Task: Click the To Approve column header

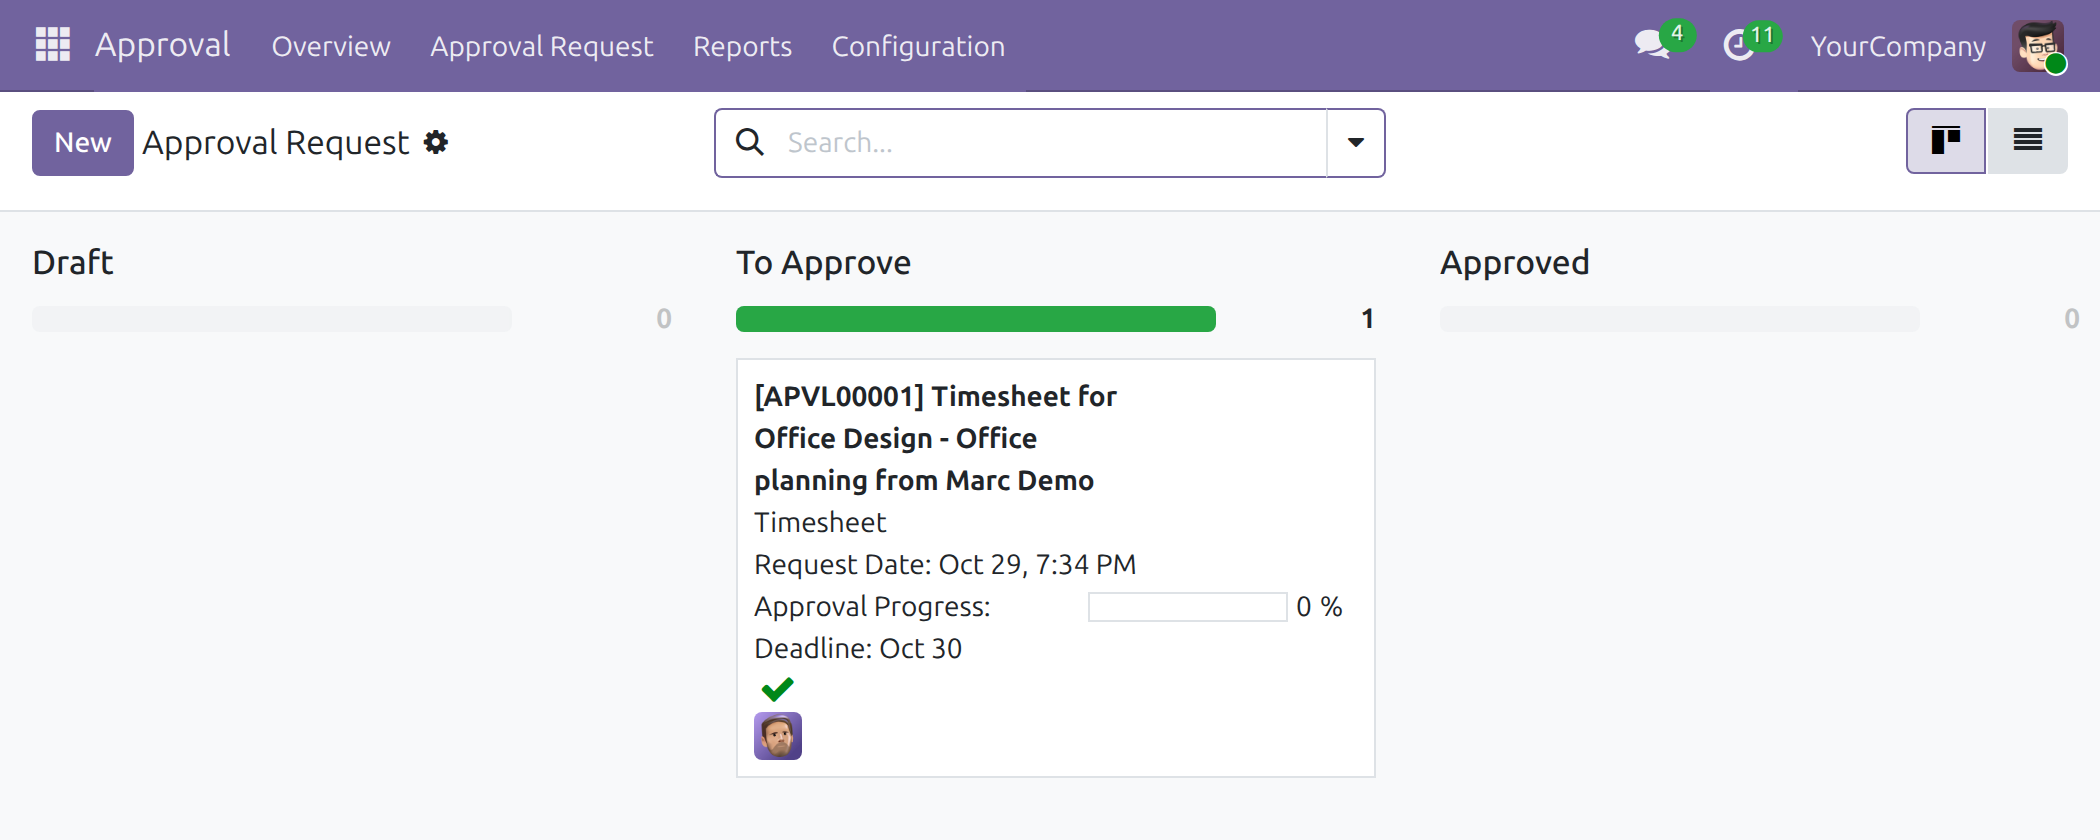Action: [823, 262]
